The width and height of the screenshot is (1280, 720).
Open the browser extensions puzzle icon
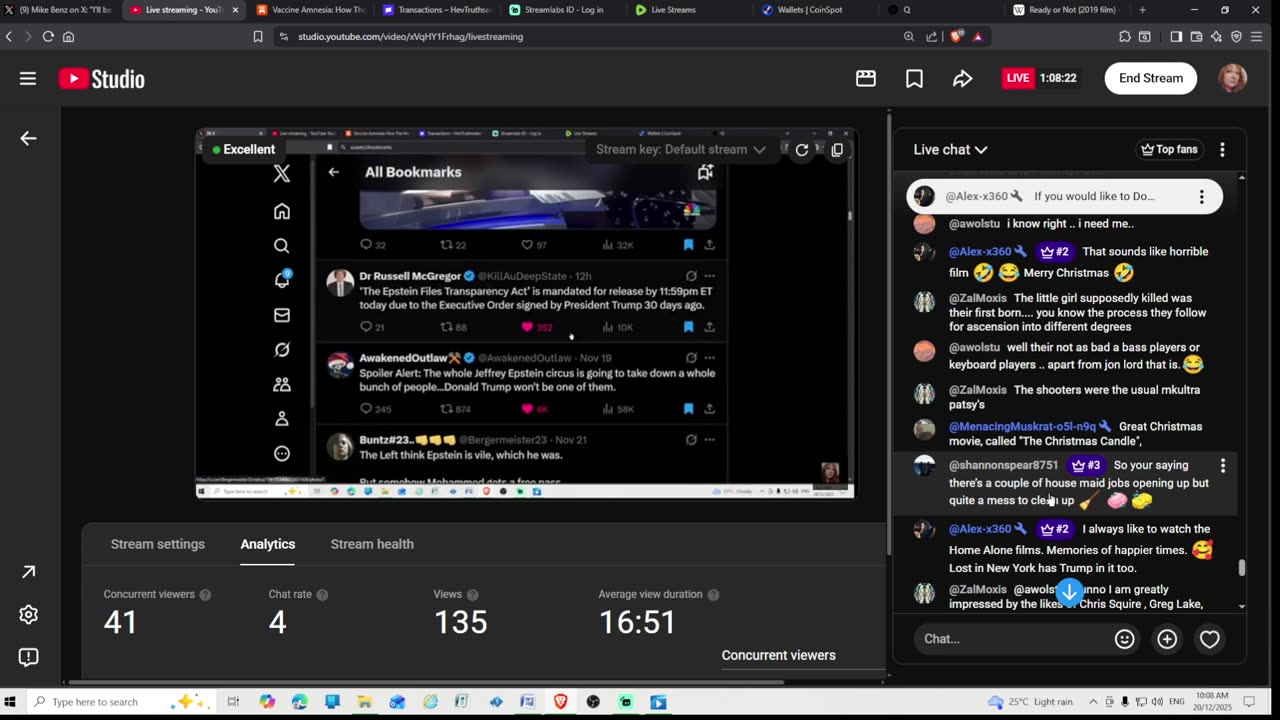tap(1125, 36)
